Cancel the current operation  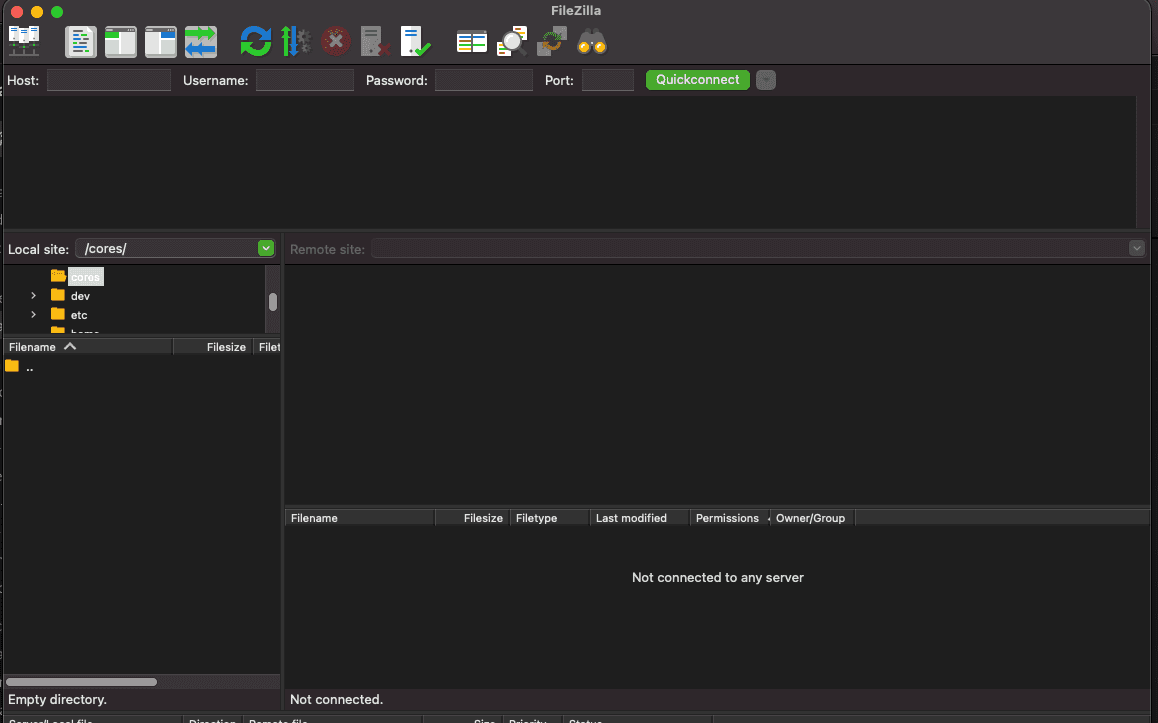(336, 41)
